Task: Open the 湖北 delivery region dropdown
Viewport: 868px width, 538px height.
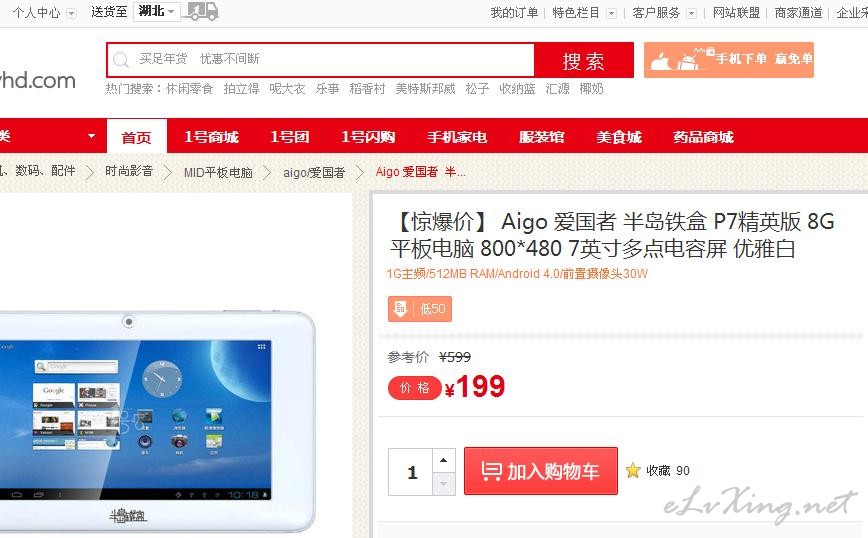Action: click(157, 11)
